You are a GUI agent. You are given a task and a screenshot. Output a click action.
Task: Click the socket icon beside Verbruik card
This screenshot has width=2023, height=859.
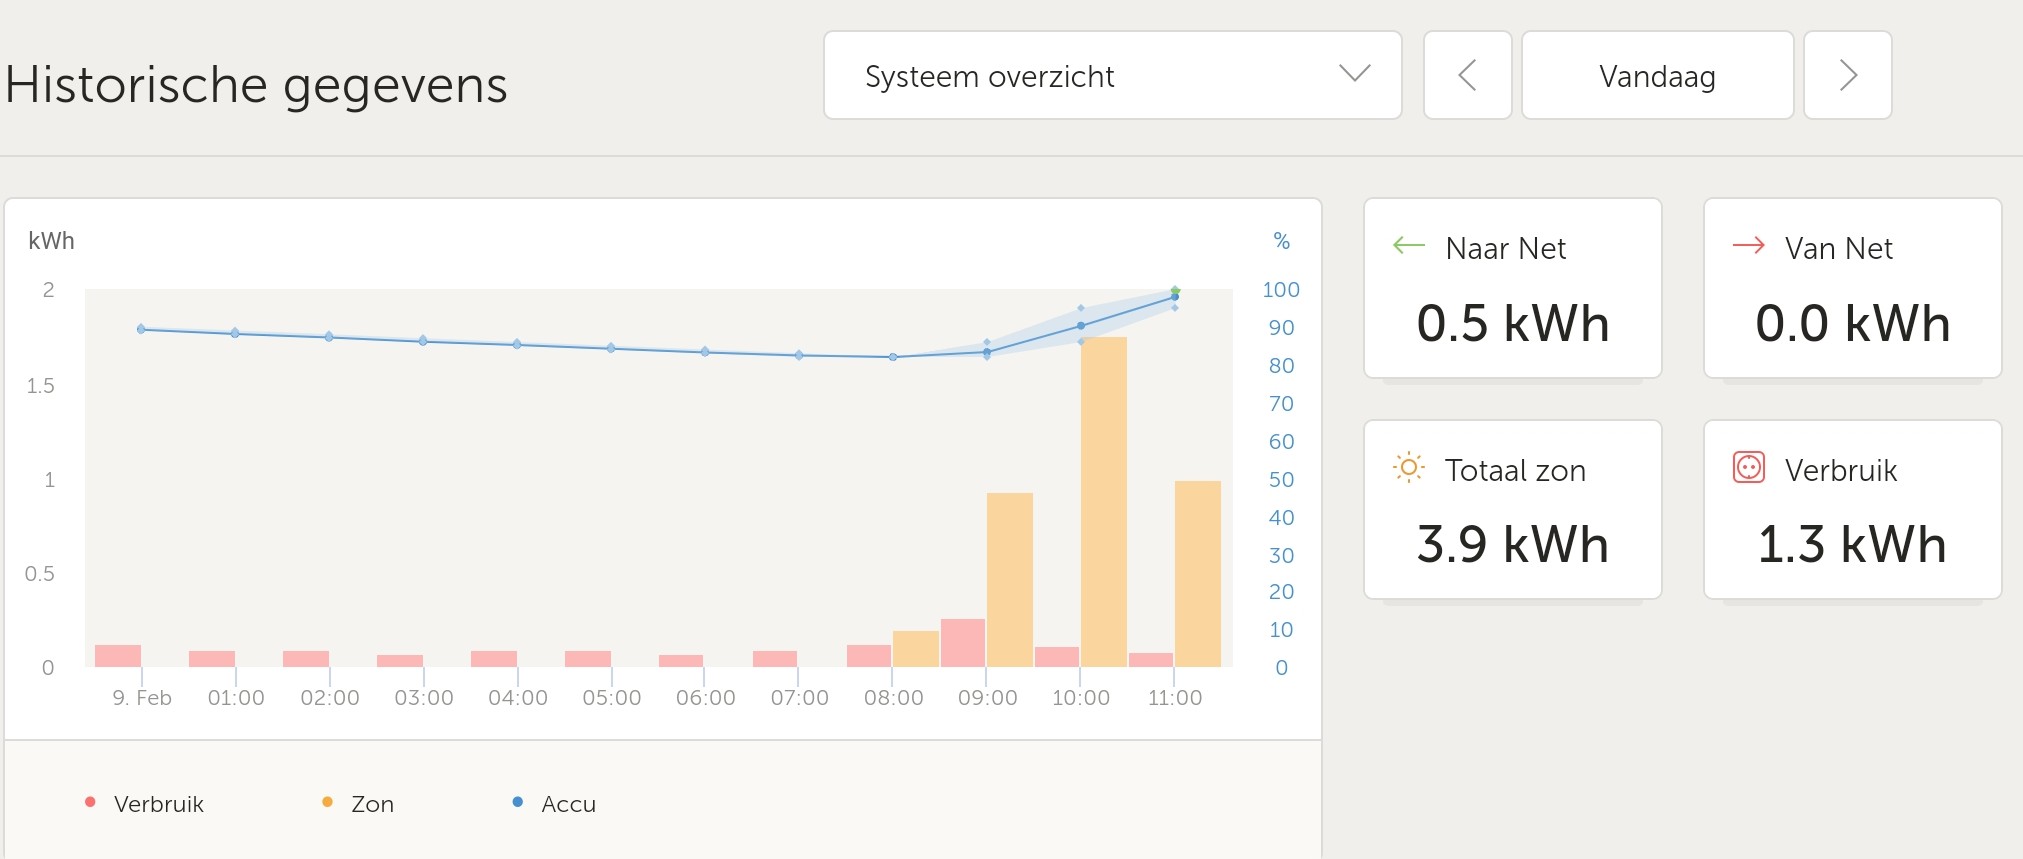(1748, 468)
